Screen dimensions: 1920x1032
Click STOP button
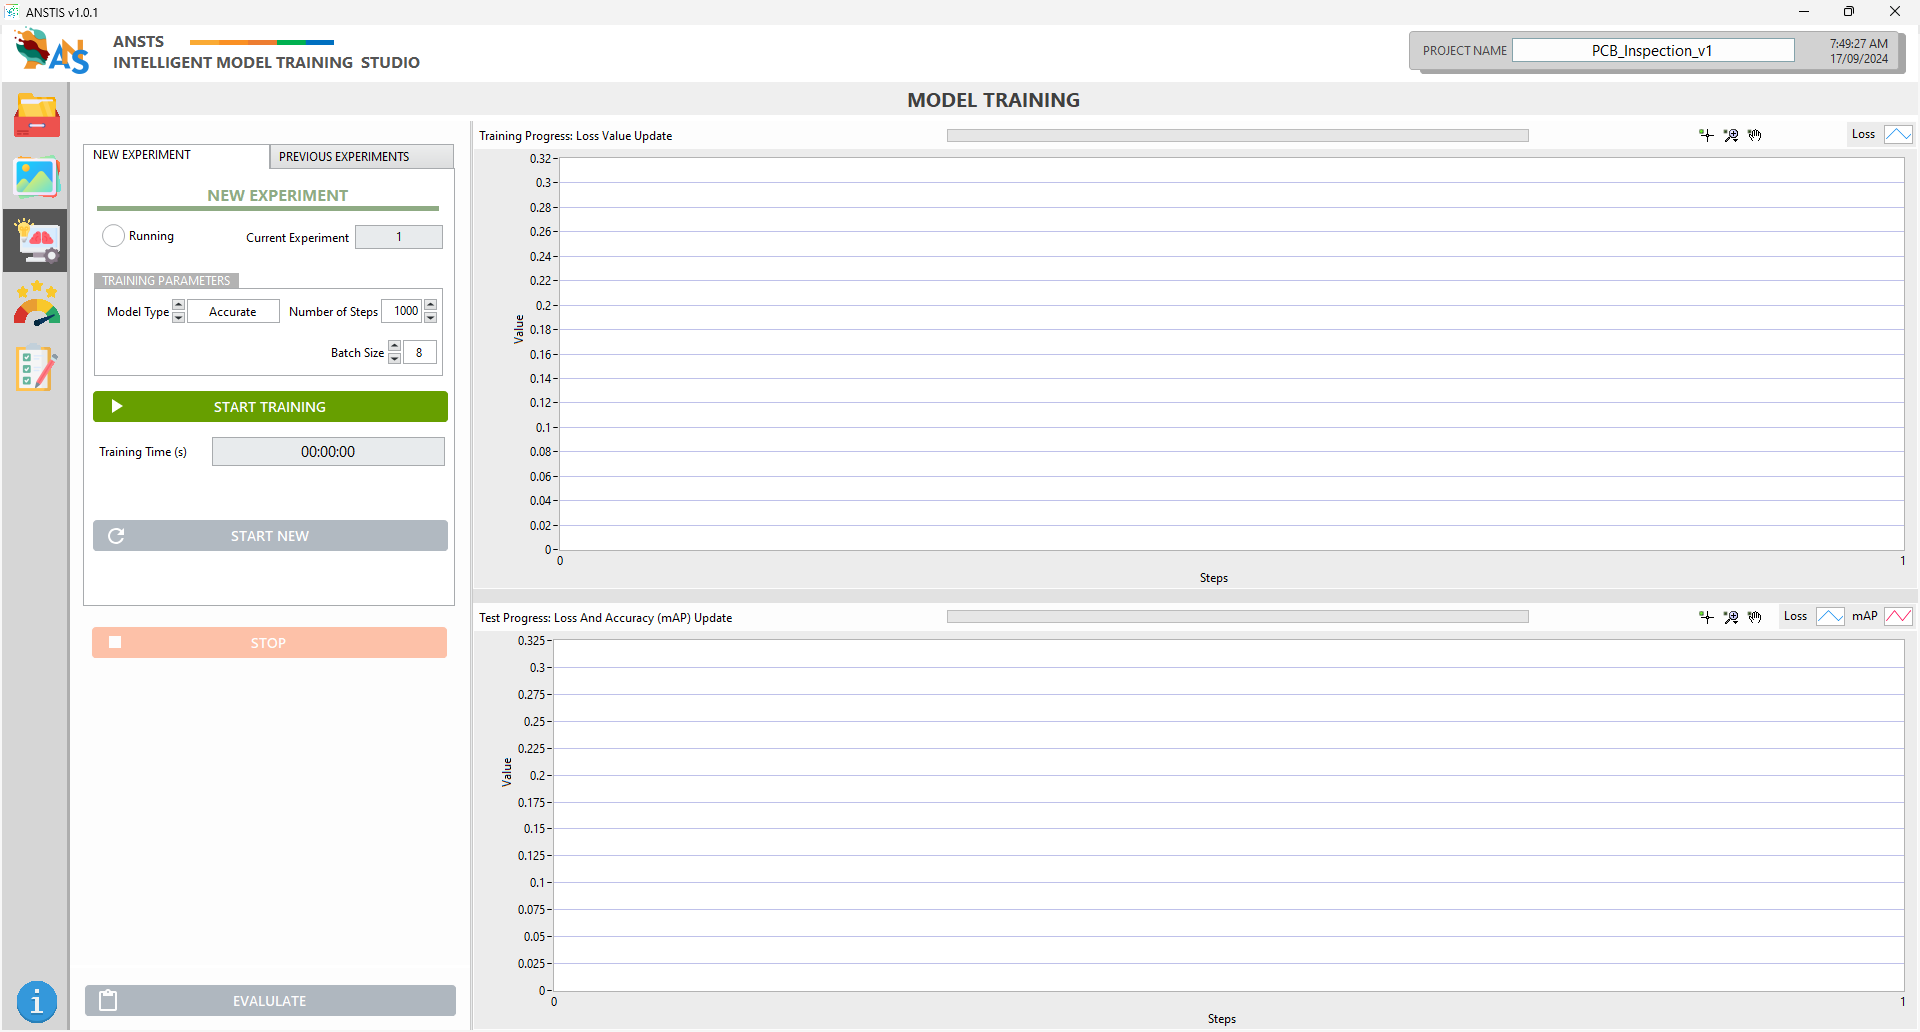click(269, 643)
